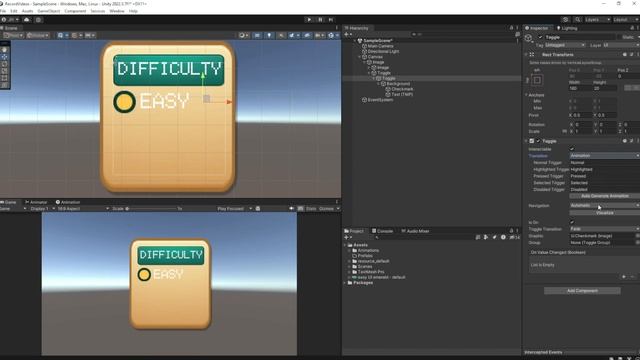Select the Rotate tool in the Scene toolbar
Viewport: 640px width, 360px height.
pyautogui.click(x=4, y=64)
